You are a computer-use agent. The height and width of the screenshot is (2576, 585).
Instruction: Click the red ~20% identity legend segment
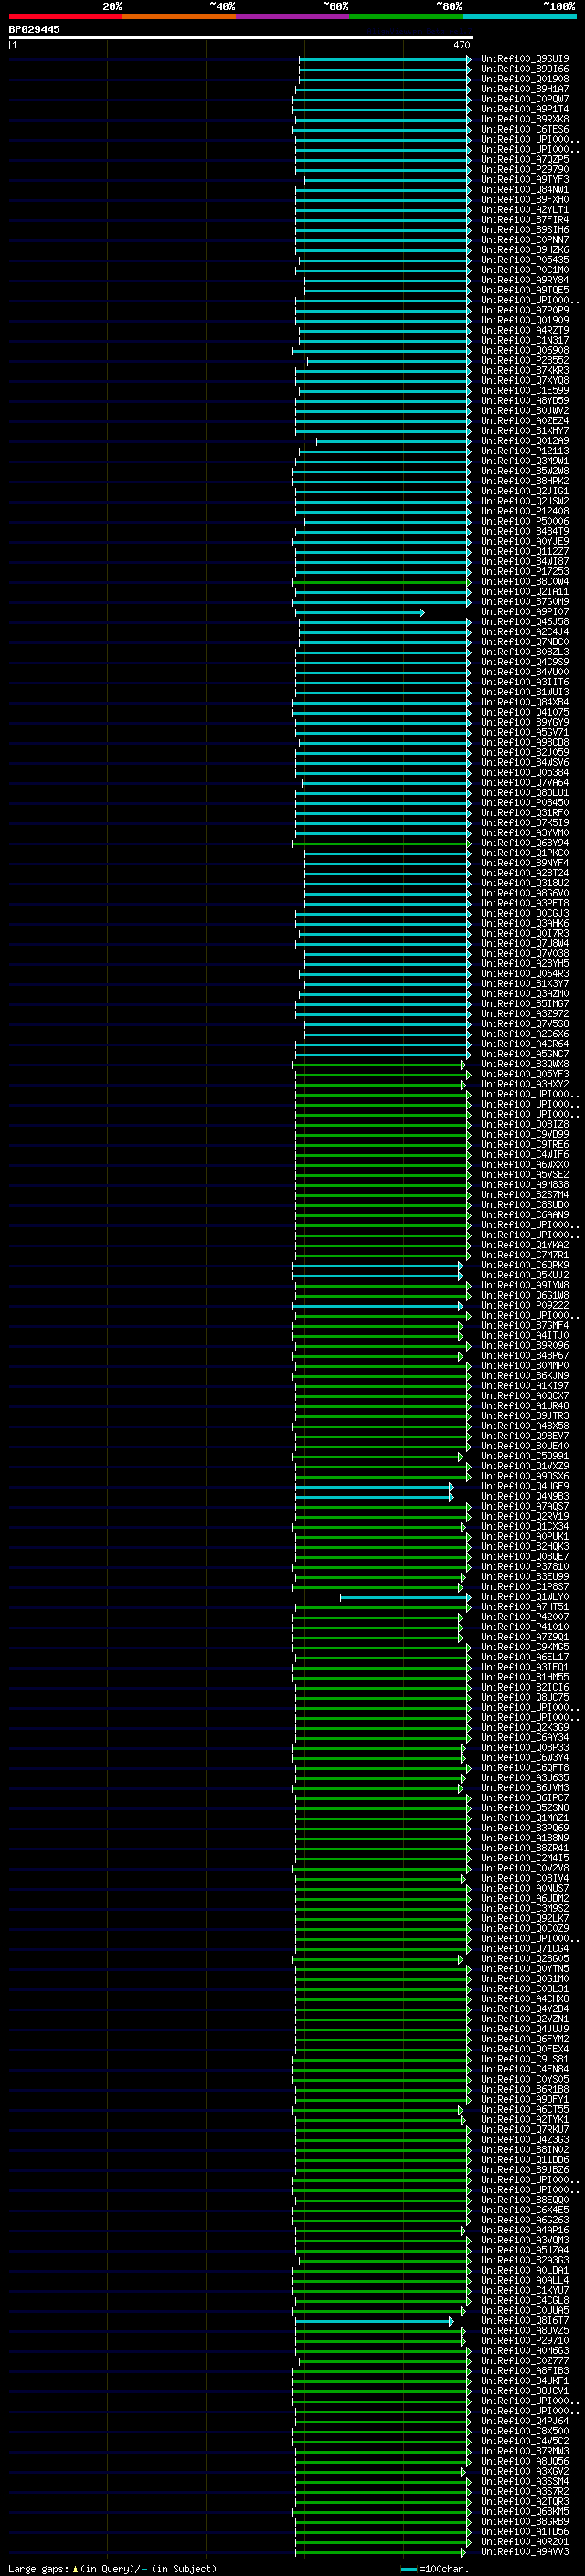[x=65, y=16]
